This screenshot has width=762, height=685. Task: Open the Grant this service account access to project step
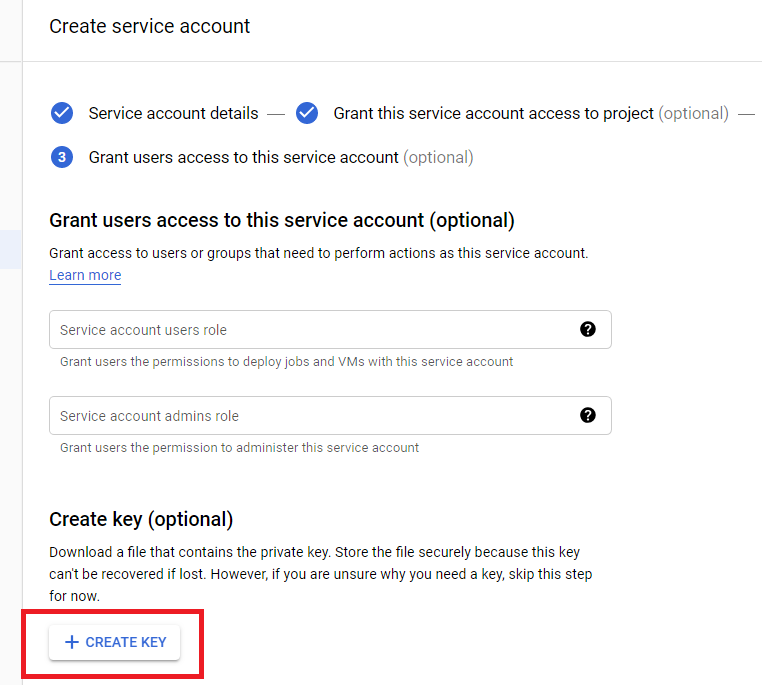coord(493,113)
